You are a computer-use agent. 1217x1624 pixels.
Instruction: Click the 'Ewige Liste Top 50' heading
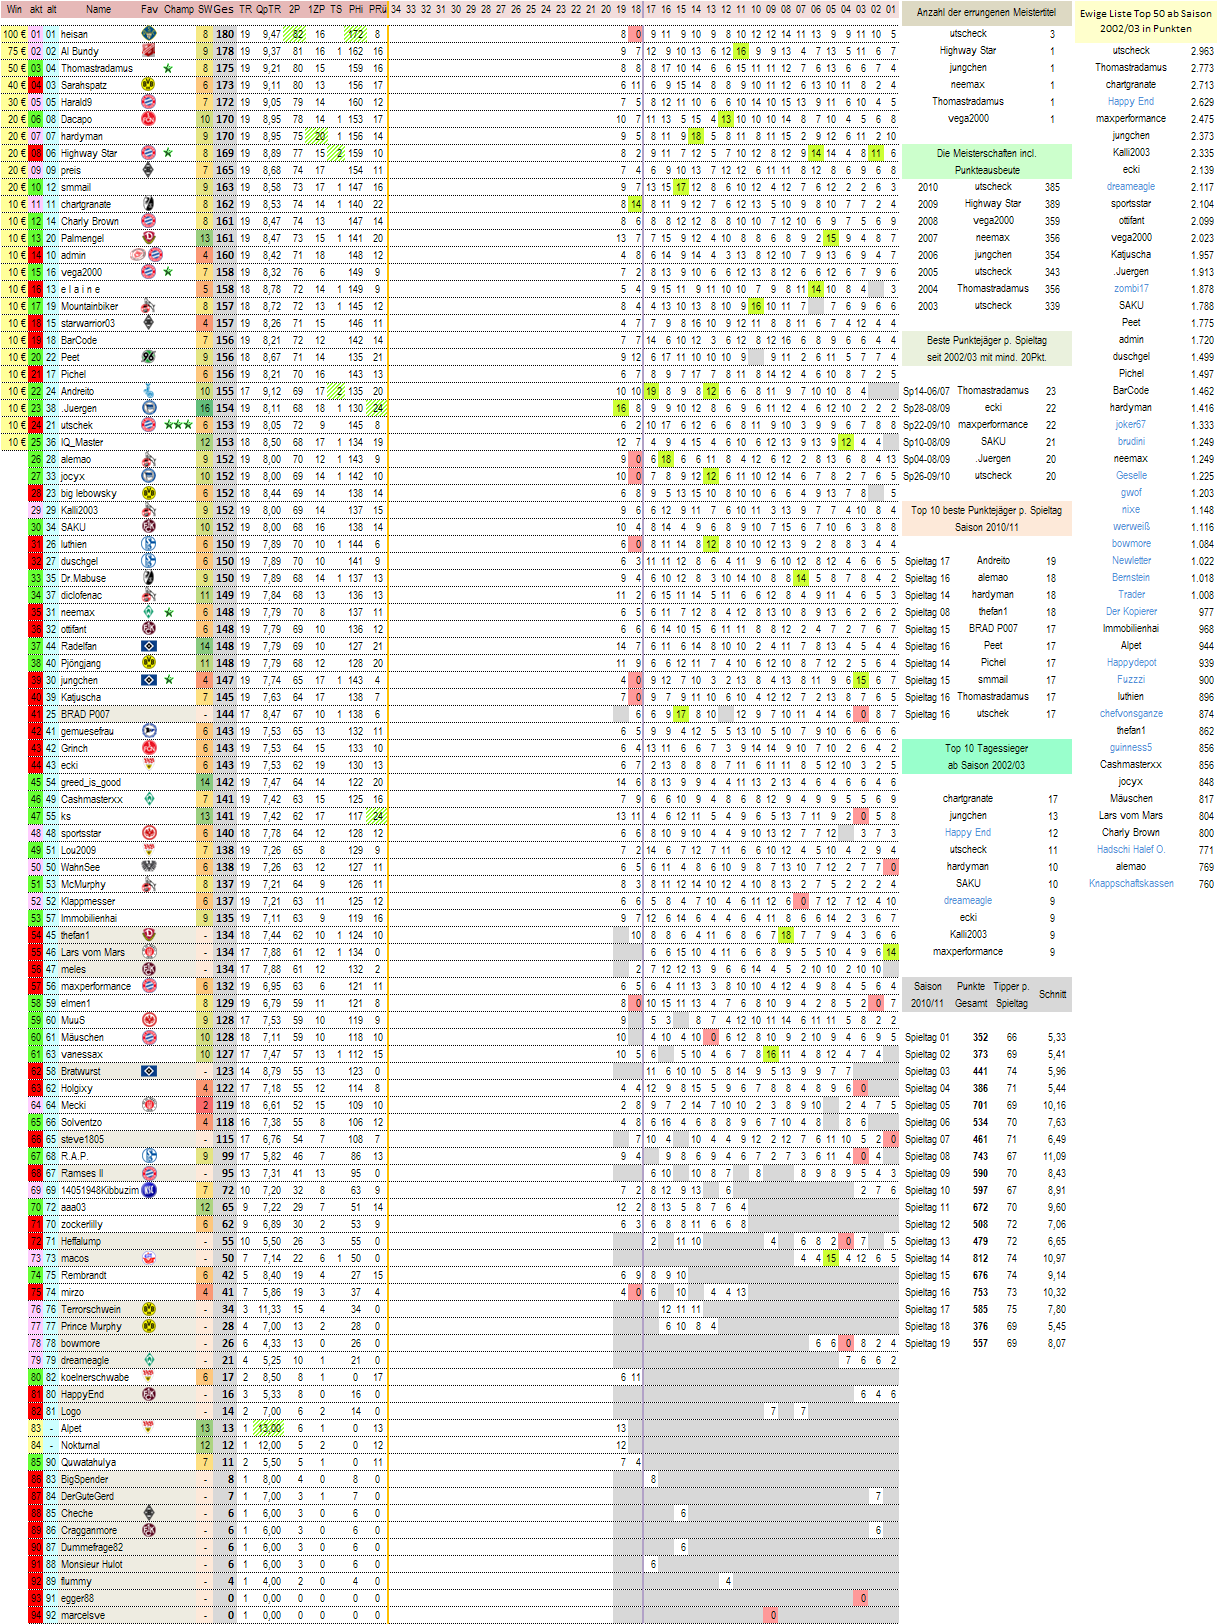(1145, 21)
